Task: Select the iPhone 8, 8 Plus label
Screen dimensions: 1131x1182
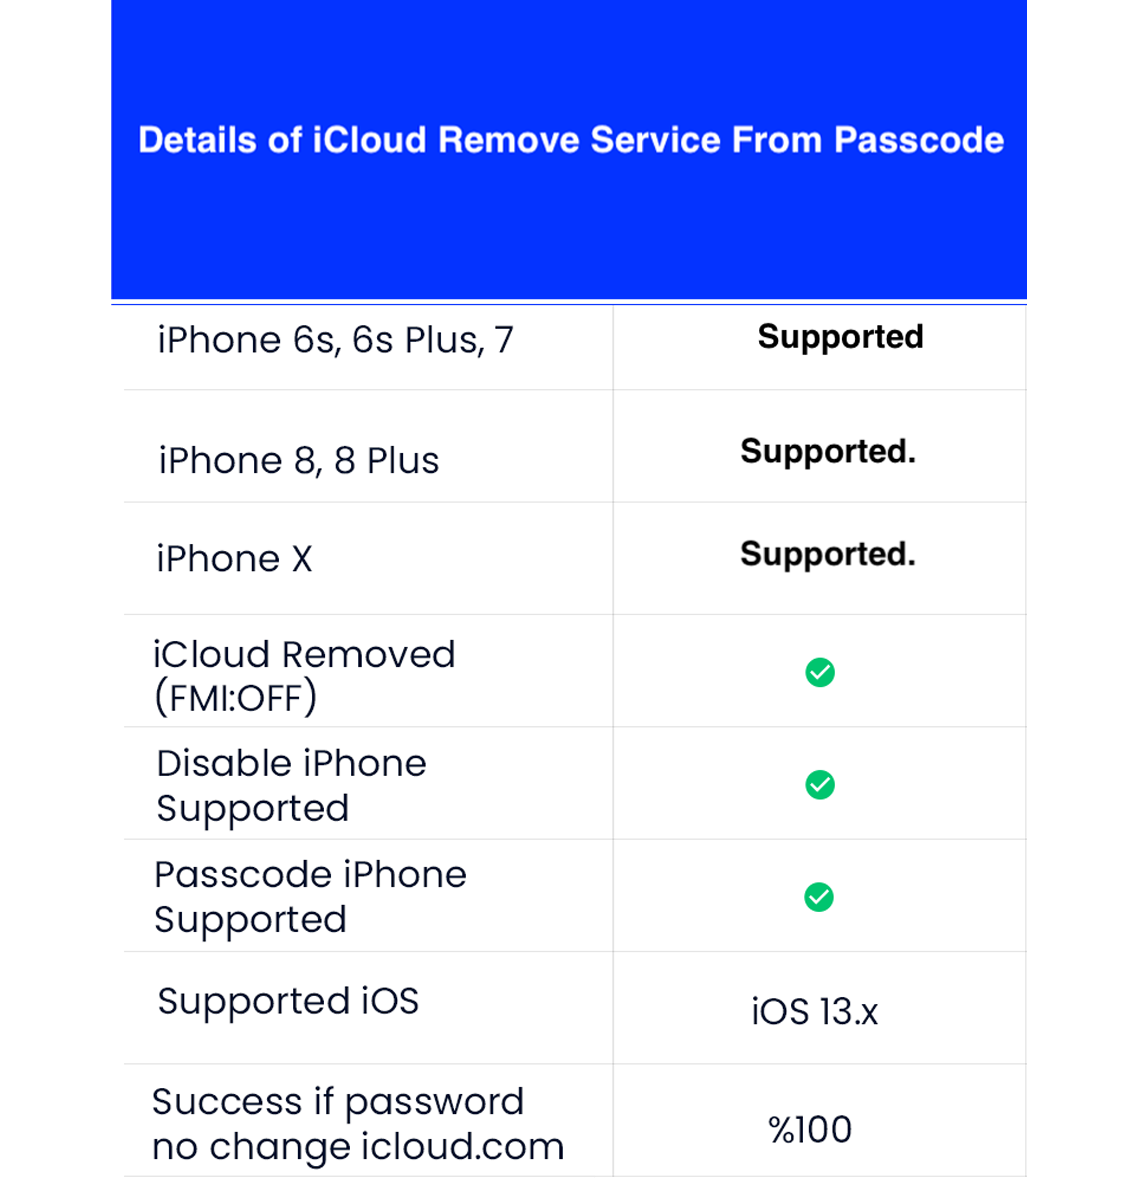Action: 298,461
